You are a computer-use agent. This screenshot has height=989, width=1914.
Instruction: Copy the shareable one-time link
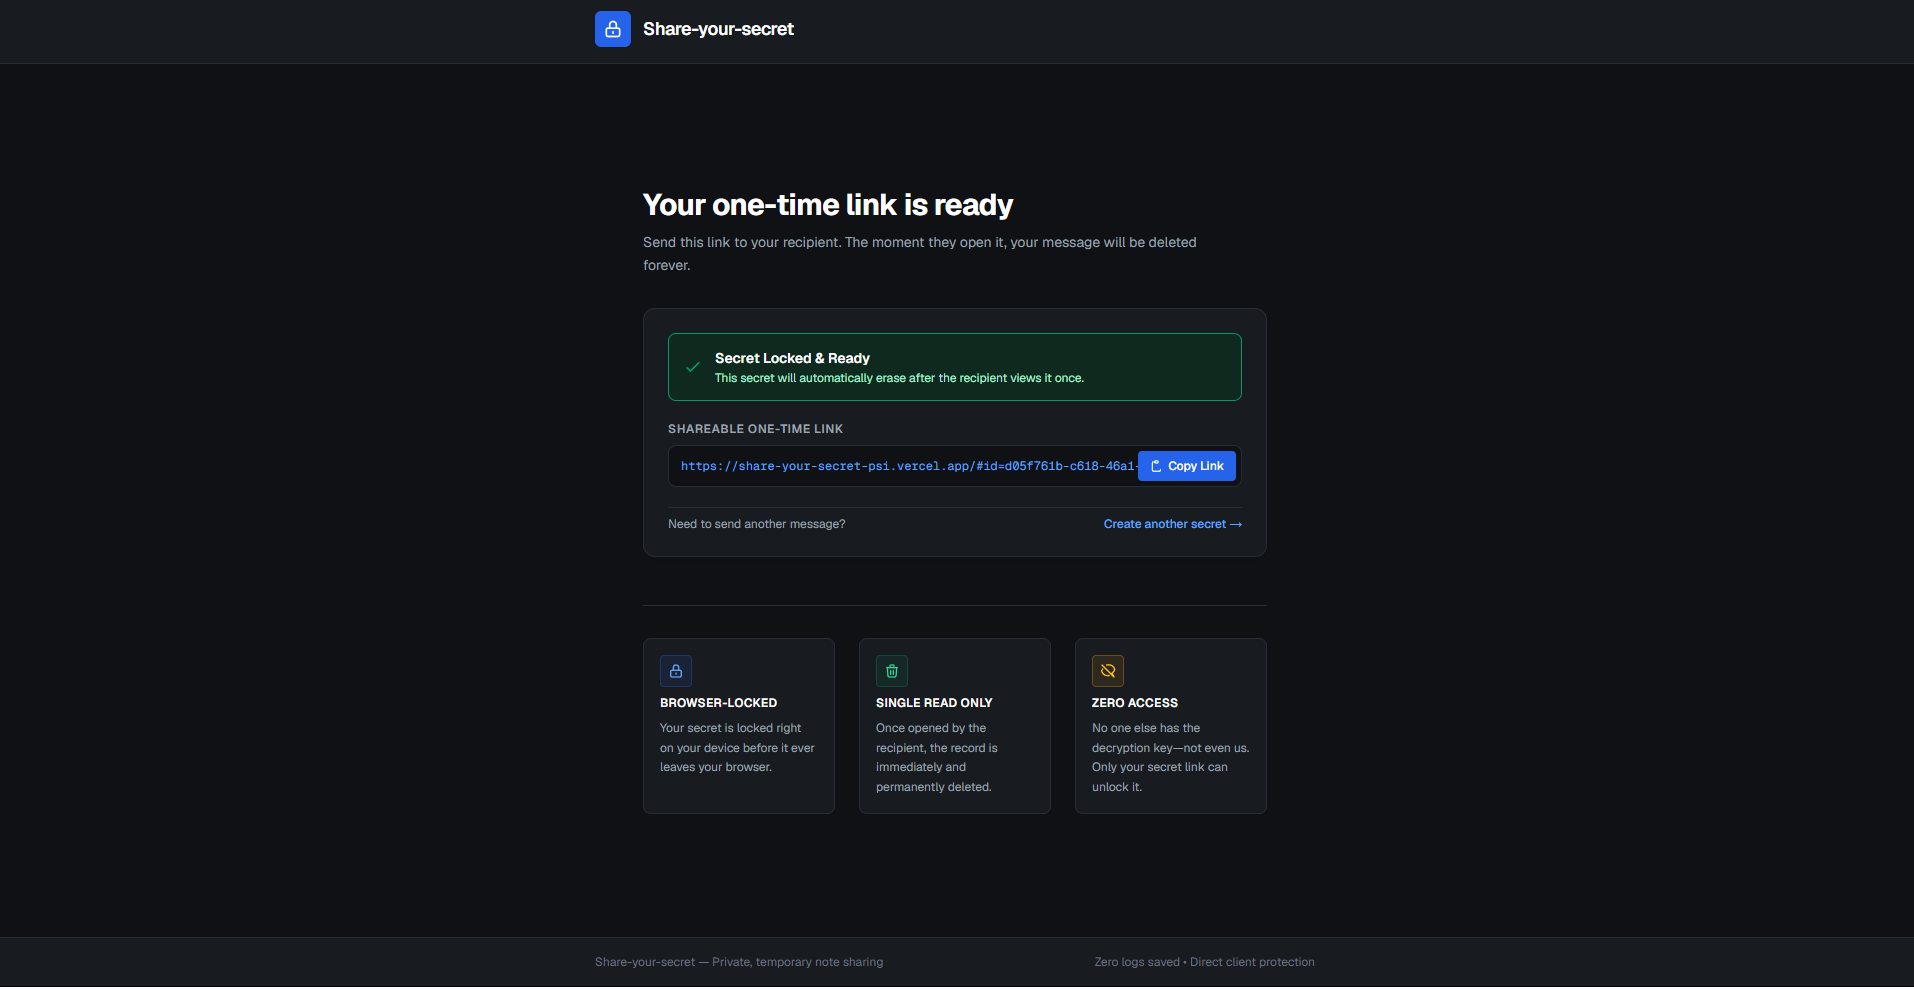pos(1187,466)
